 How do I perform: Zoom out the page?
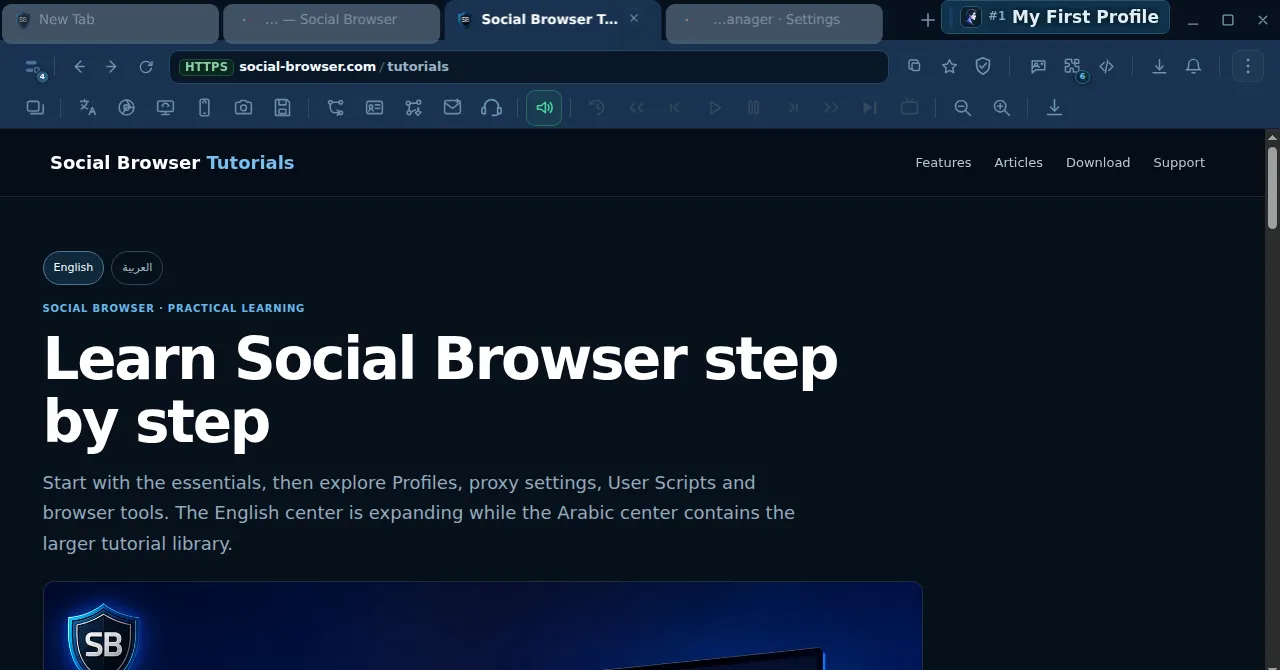pos(963,108)
